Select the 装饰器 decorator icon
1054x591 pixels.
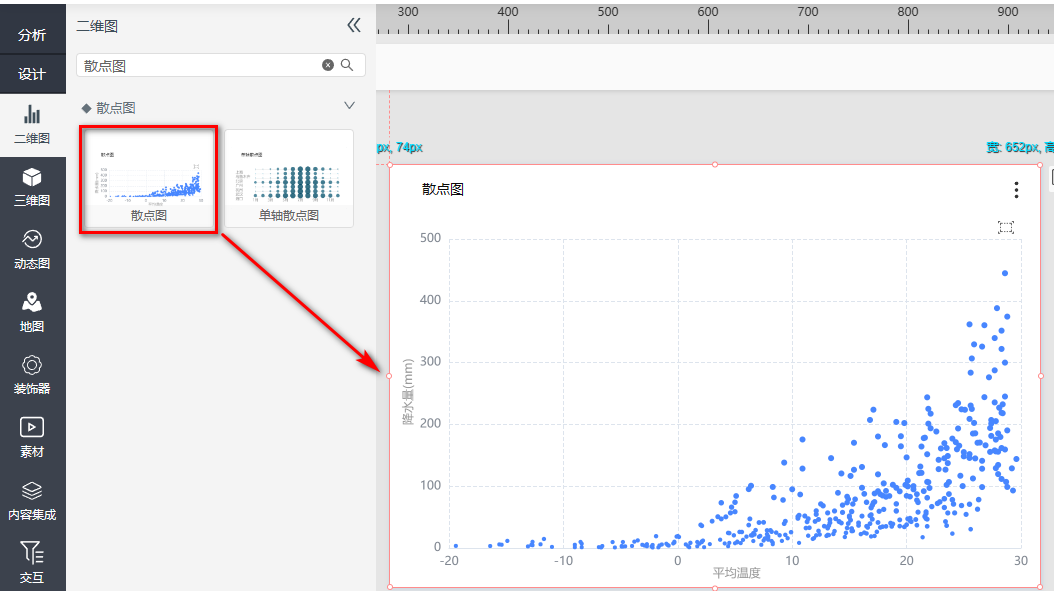point(32,374)
